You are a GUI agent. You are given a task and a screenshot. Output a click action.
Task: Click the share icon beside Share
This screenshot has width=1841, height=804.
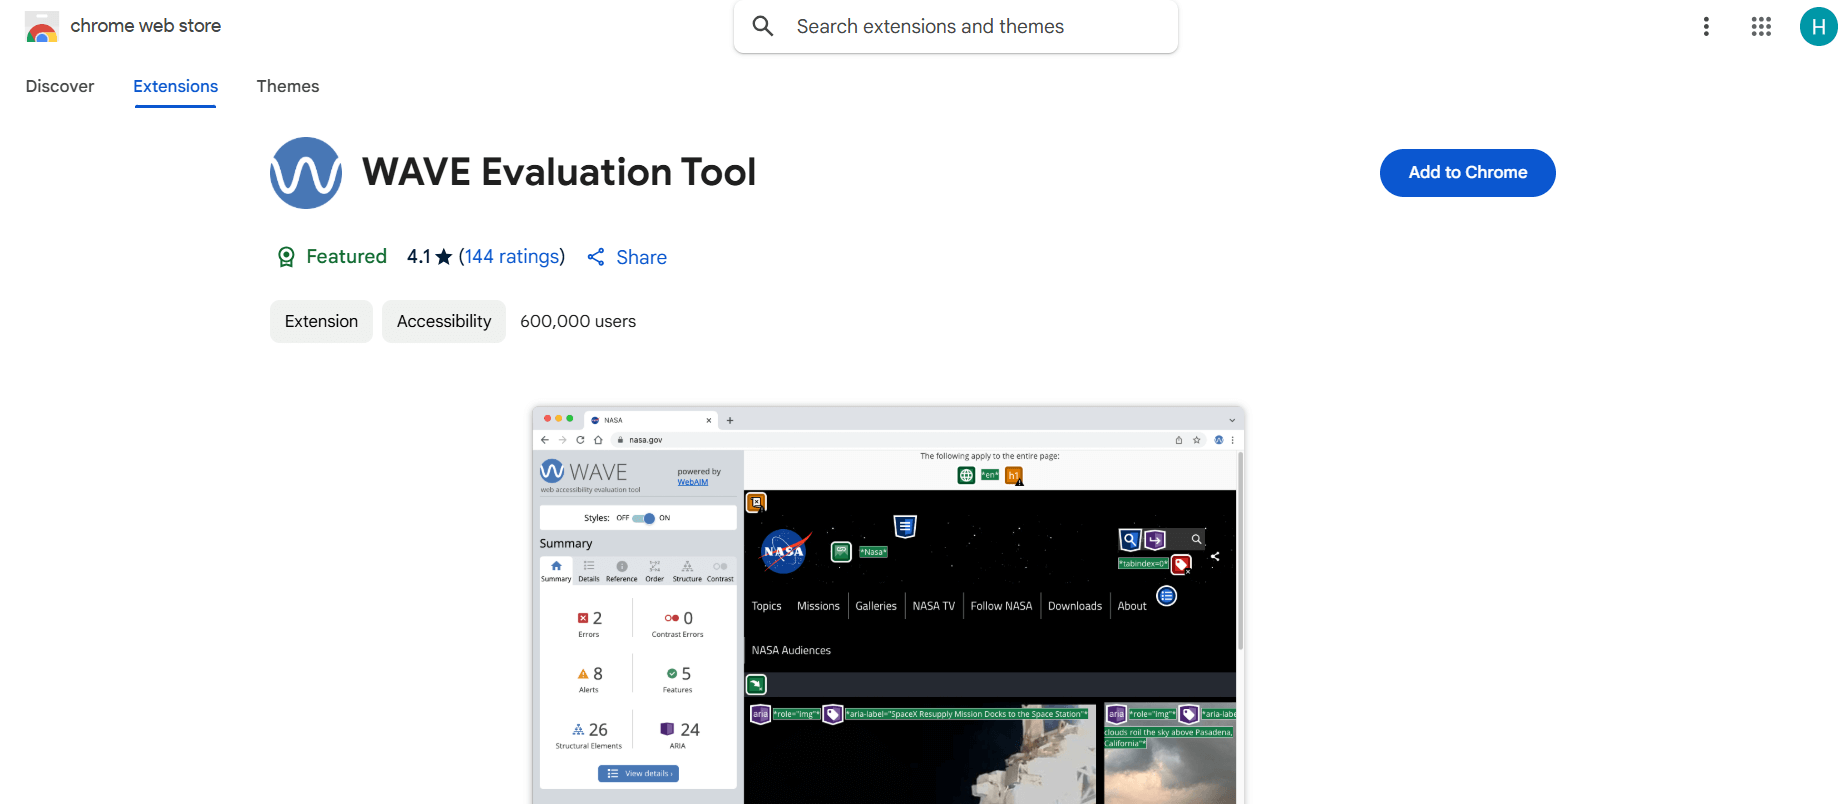click(596, 257)
